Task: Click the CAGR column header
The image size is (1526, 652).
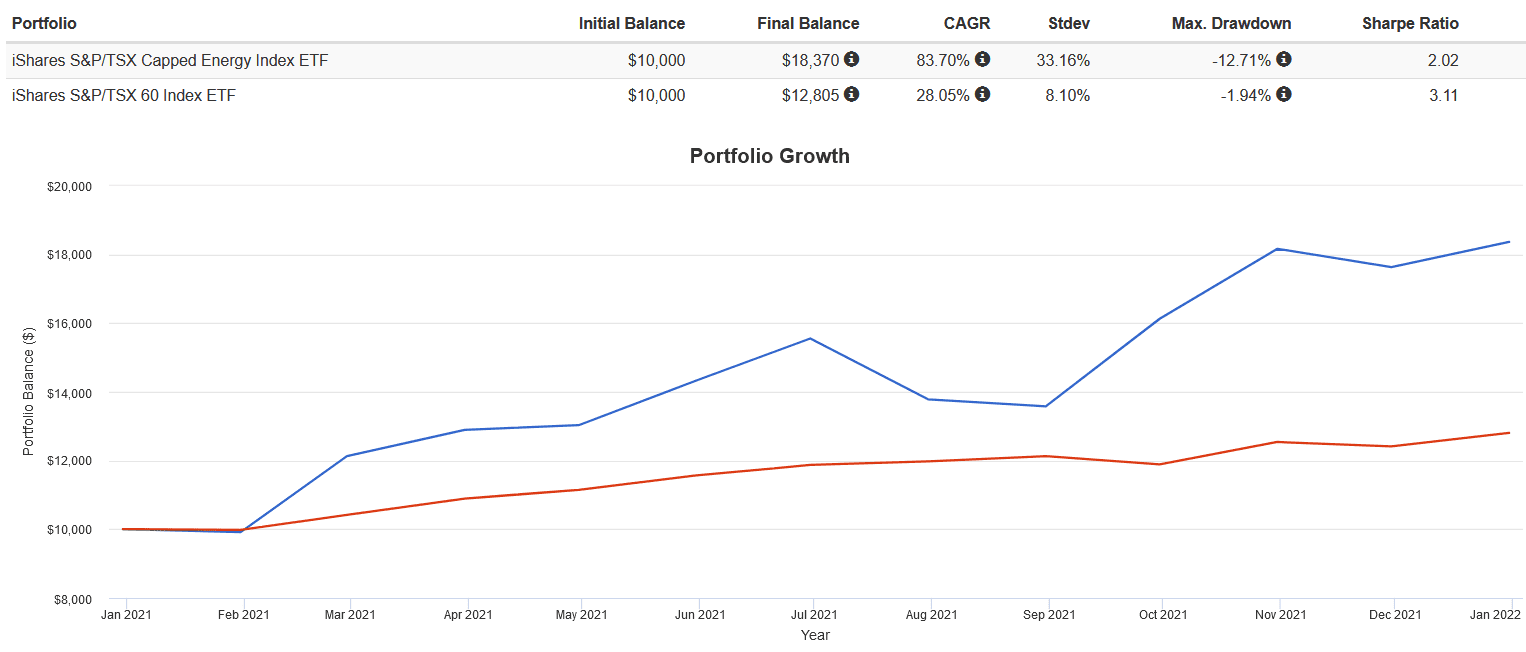Action: point(967,23)
